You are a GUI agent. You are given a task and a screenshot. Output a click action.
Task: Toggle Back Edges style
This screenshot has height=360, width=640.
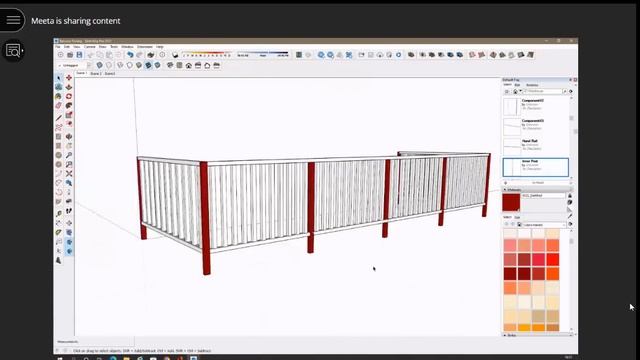coord(109,65)
